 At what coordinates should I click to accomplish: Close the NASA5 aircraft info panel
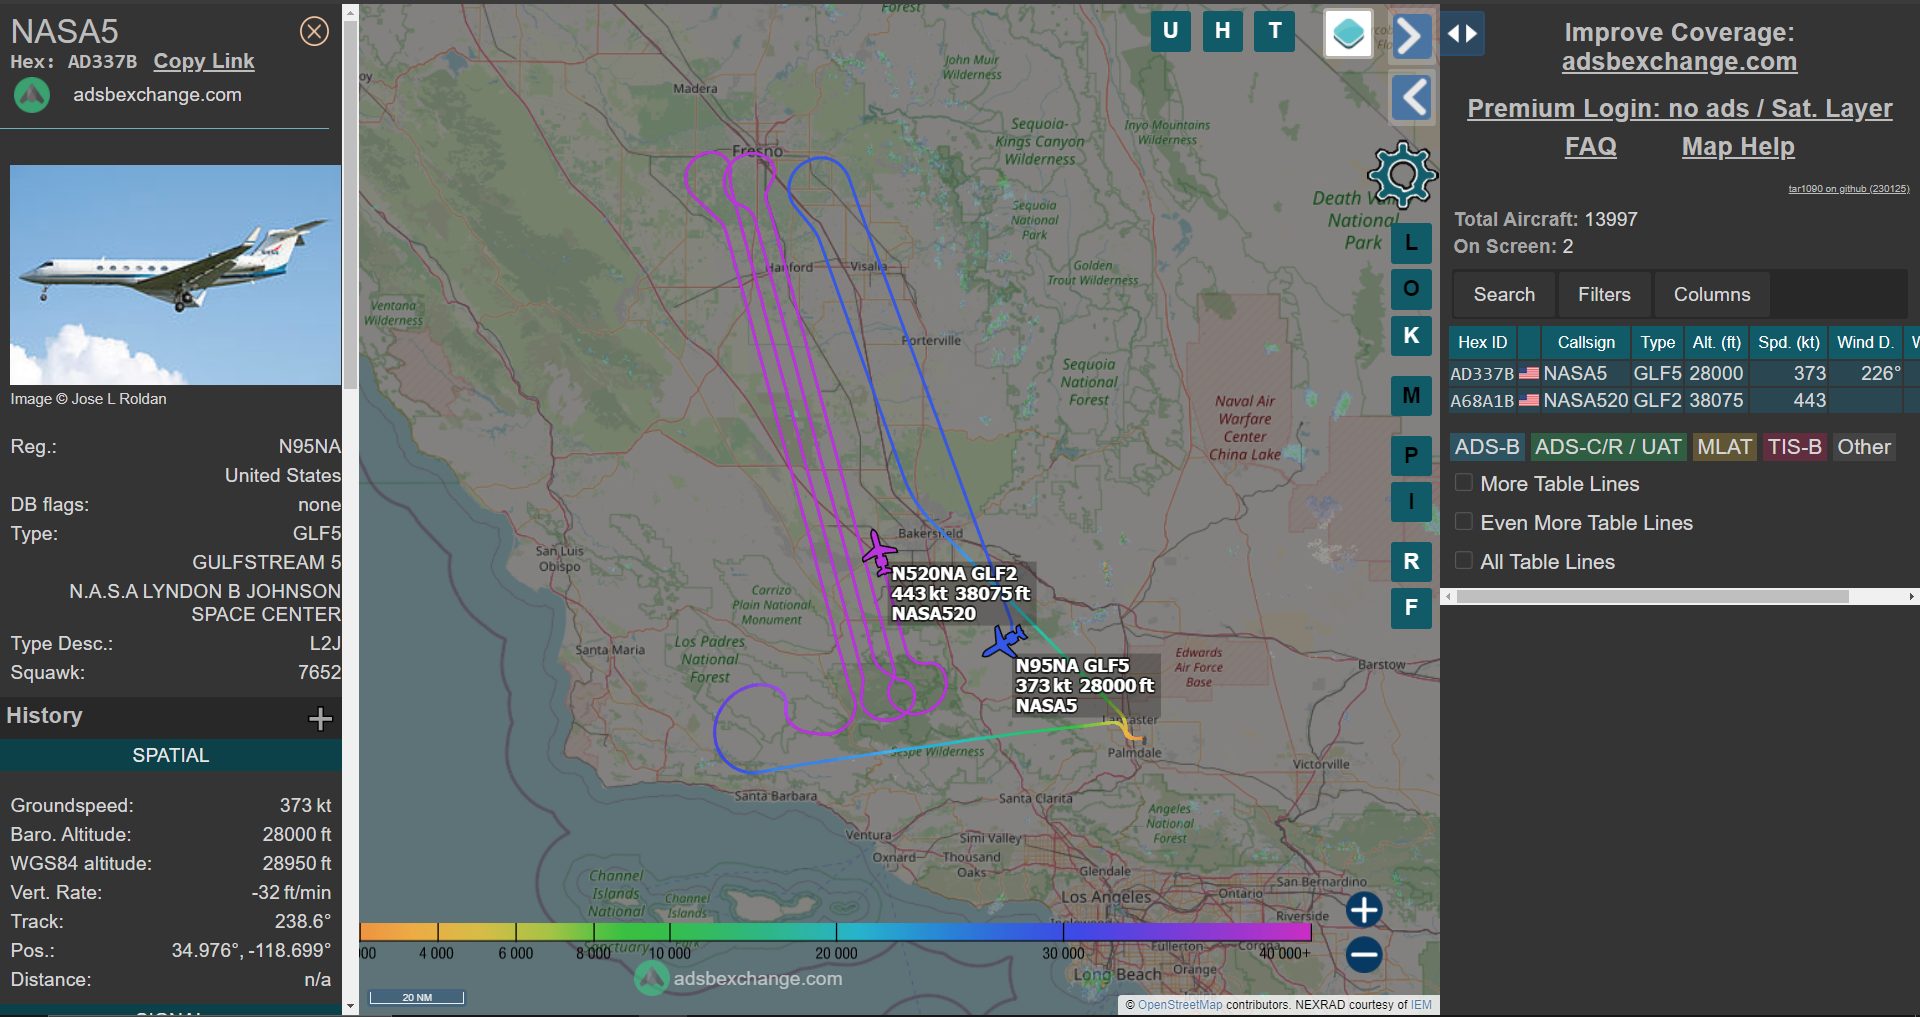[314, 32]
